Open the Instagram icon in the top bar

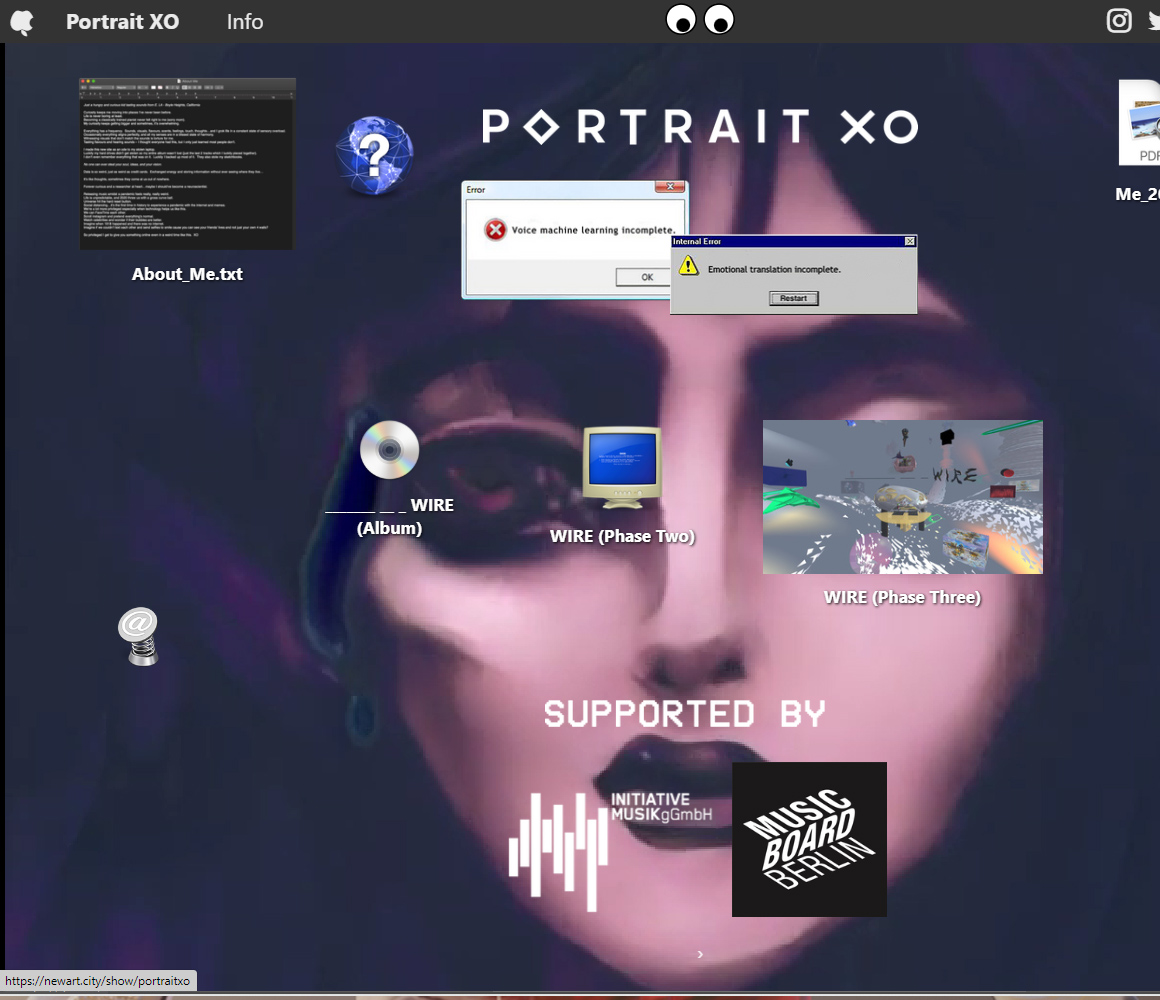[x=1119, y=21]
